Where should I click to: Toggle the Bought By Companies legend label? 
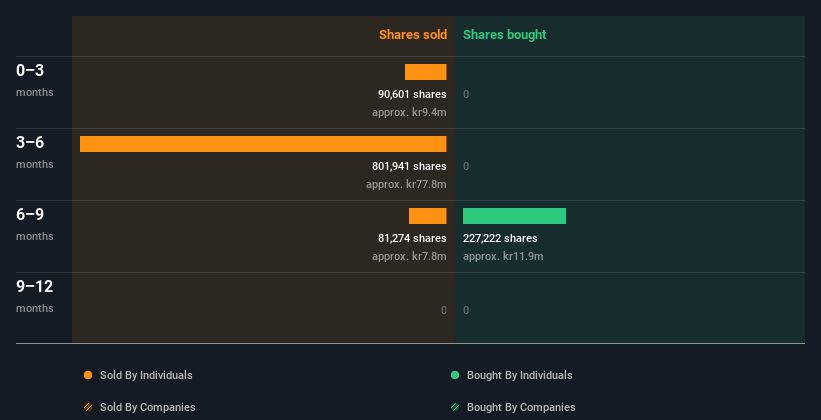[521, 407]
